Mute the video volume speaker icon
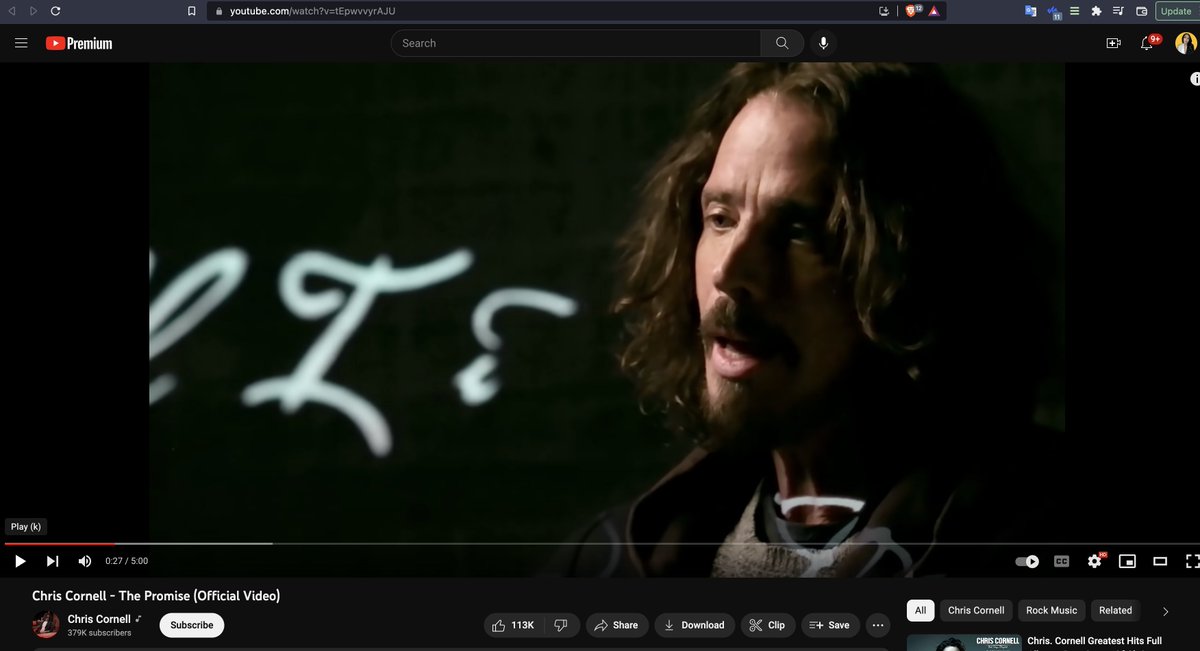Image resolution: width=1200 pixels, height=651 pixels. pyautogui.click(x=85, y=561)
